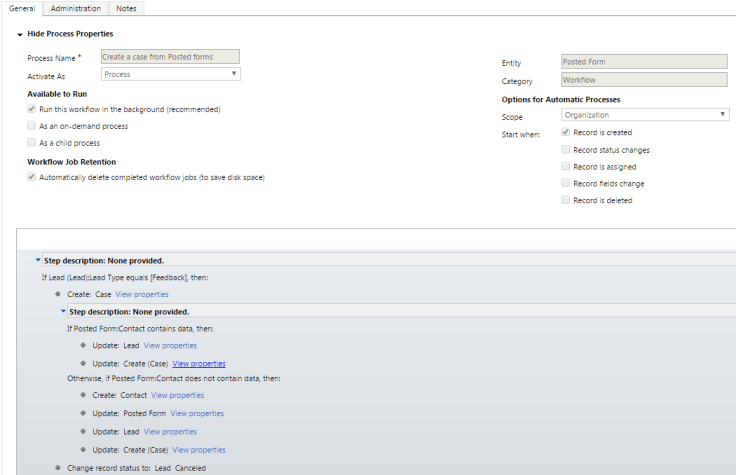Enable Record status changes checkbox
This screenshot has width=736, height=475.
click(x=566, y=150)
